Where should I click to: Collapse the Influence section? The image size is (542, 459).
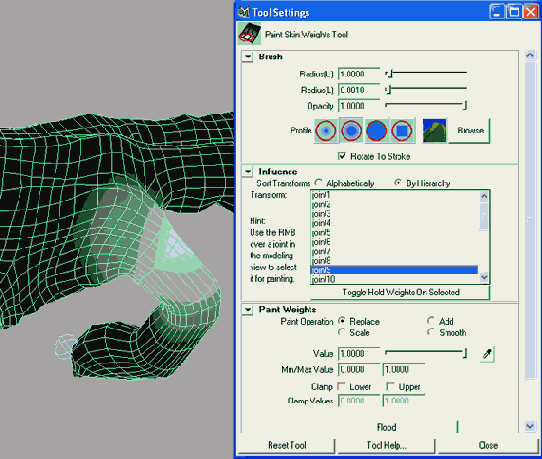(x=248, y=171)
